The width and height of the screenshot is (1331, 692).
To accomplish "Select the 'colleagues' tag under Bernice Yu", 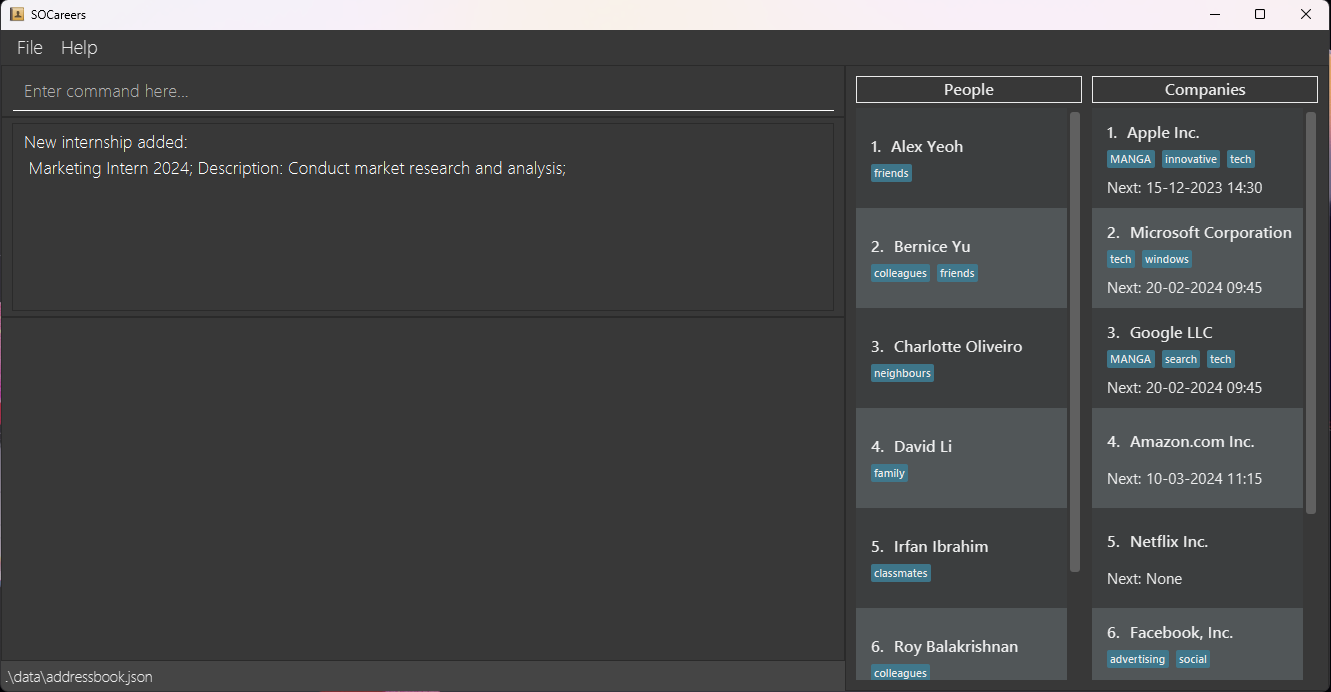I will click(900, 272).
